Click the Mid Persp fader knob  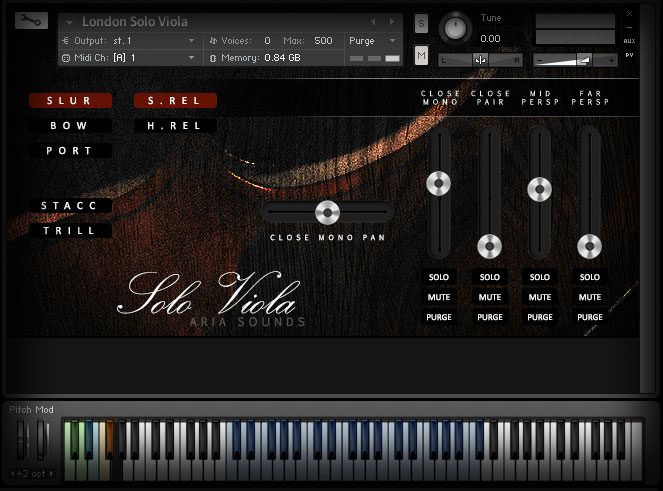[540, 189]
